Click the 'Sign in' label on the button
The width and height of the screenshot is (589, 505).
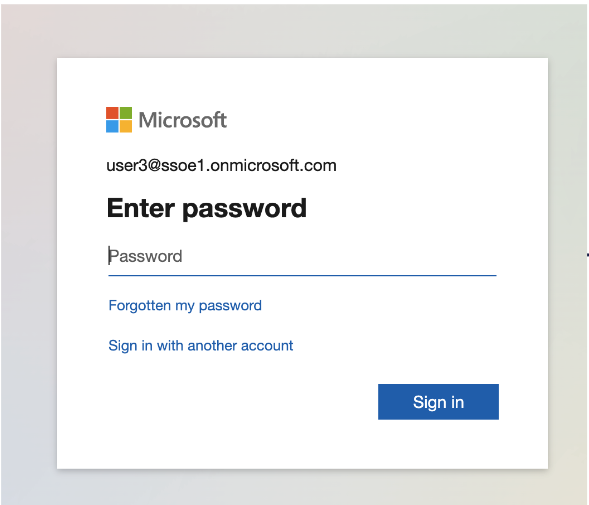pyautogui.click(x=438, y=402)
